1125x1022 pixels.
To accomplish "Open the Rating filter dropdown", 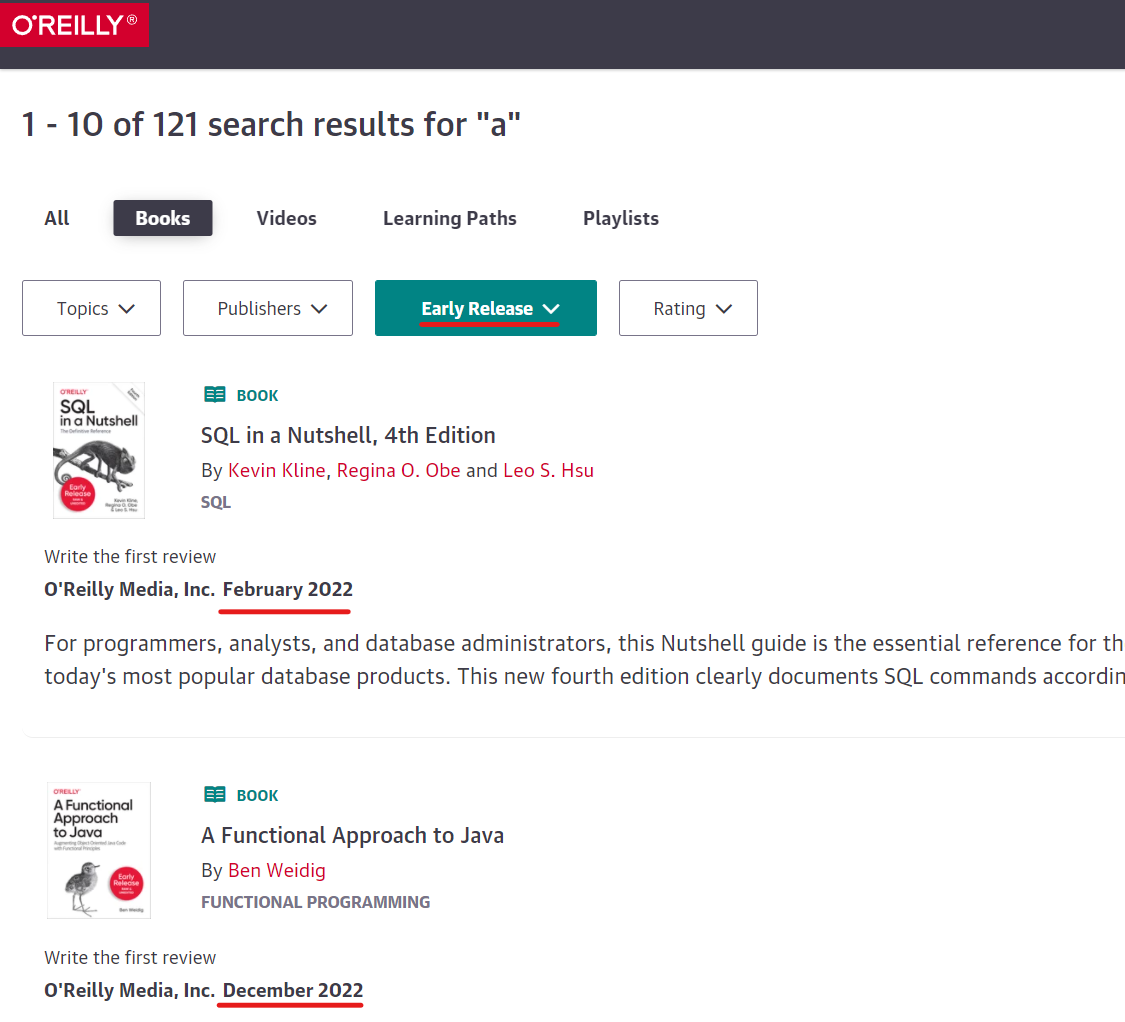I will (x=688, y=308).
